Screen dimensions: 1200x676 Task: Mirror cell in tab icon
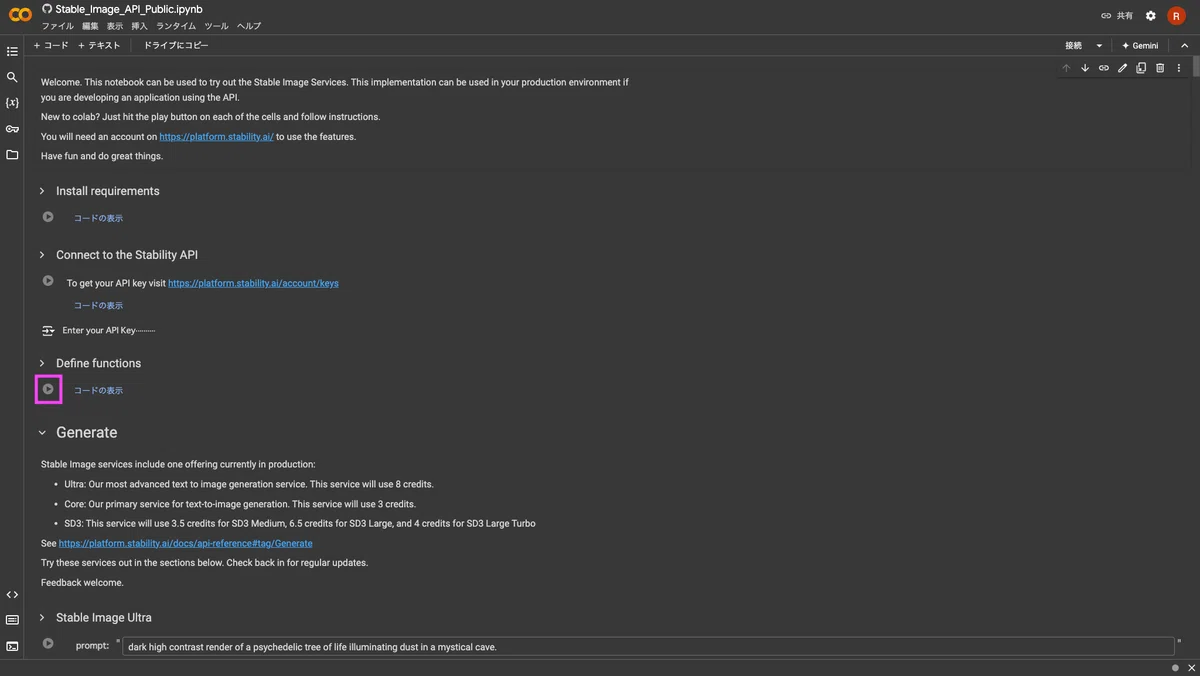pos(1141,68)
